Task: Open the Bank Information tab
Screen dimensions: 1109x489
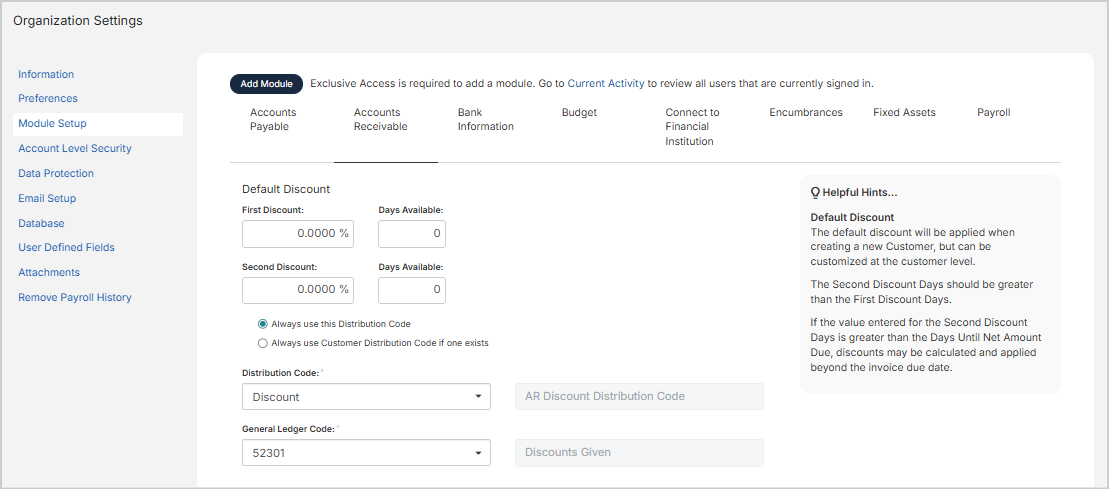Action: click(485, 120)
